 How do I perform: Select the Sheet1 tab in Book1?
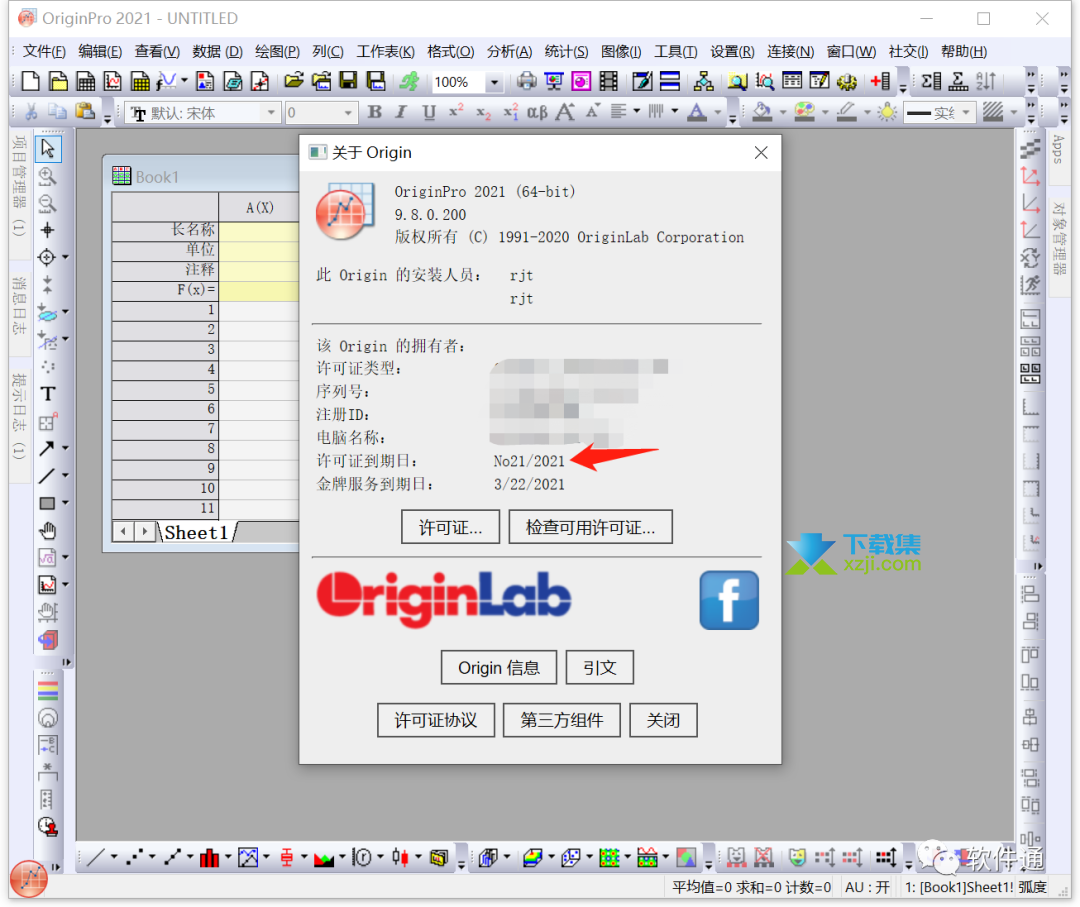196,532
